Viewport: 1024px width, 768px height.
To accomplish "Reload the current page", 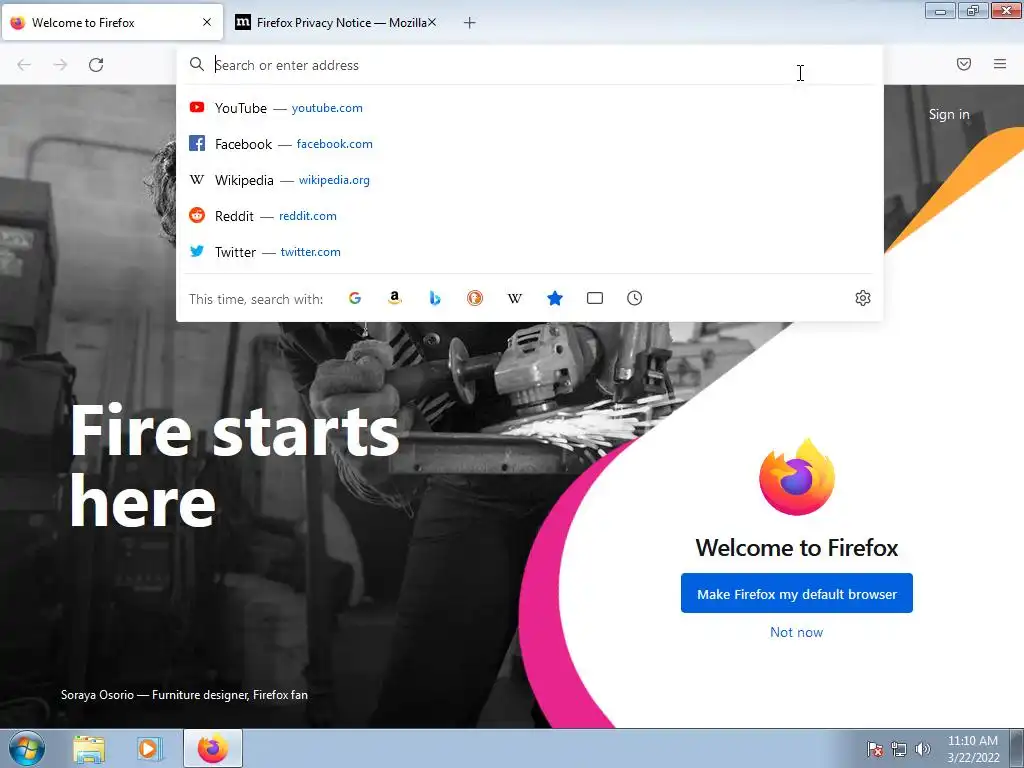I will coord(96,65).
